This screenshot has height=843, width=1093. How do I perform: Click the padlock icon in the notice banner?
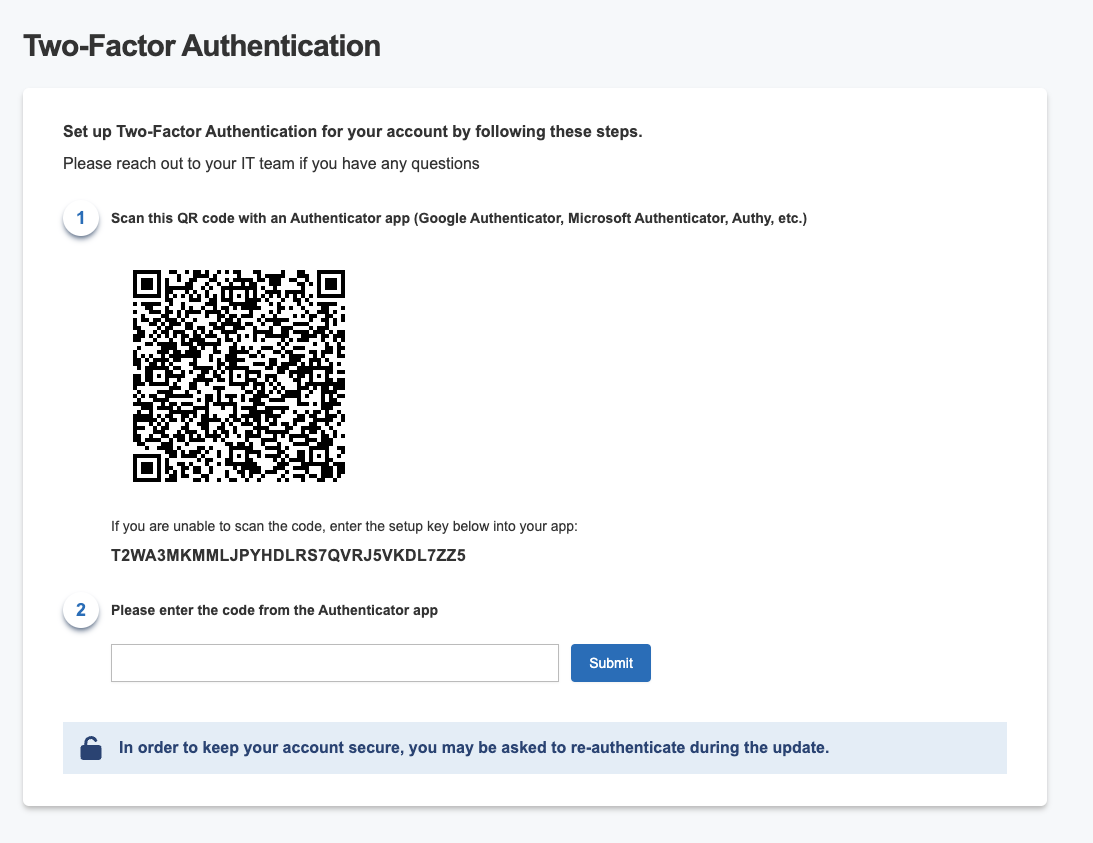pos(91,748)
